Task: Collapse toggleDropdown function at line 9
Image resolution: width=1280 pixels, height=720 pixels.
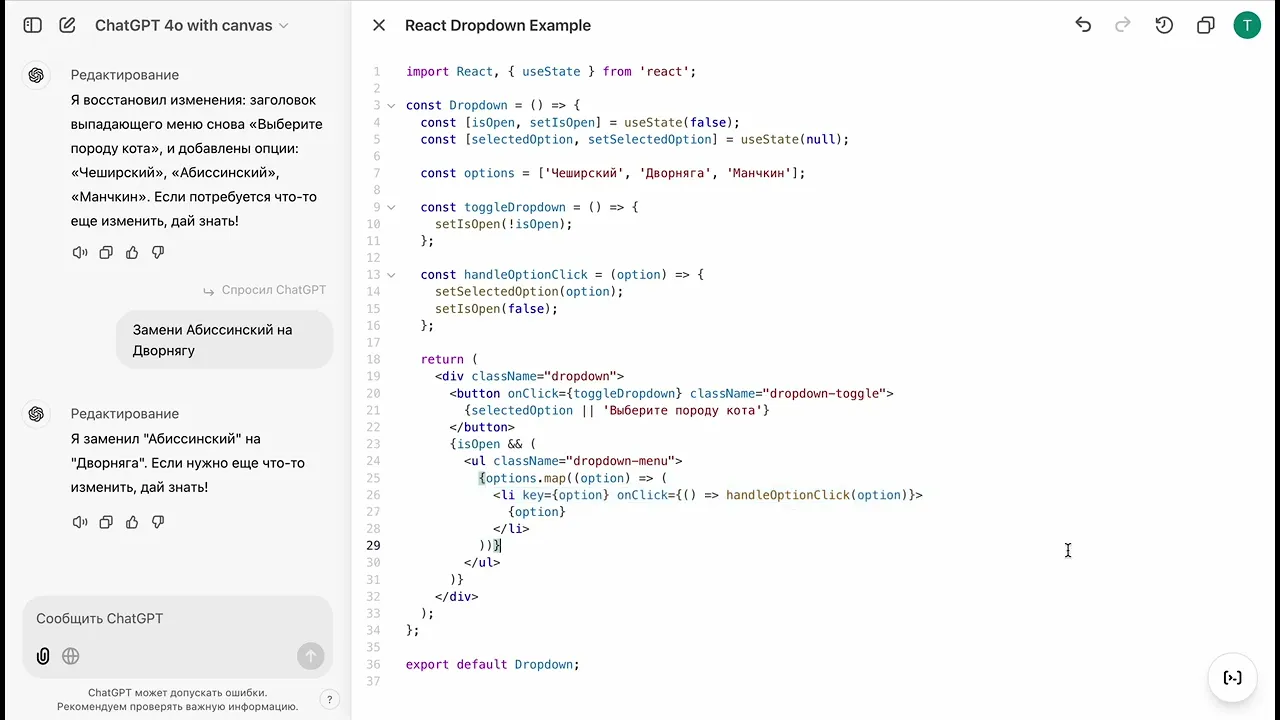Action: tap(391, 207)
